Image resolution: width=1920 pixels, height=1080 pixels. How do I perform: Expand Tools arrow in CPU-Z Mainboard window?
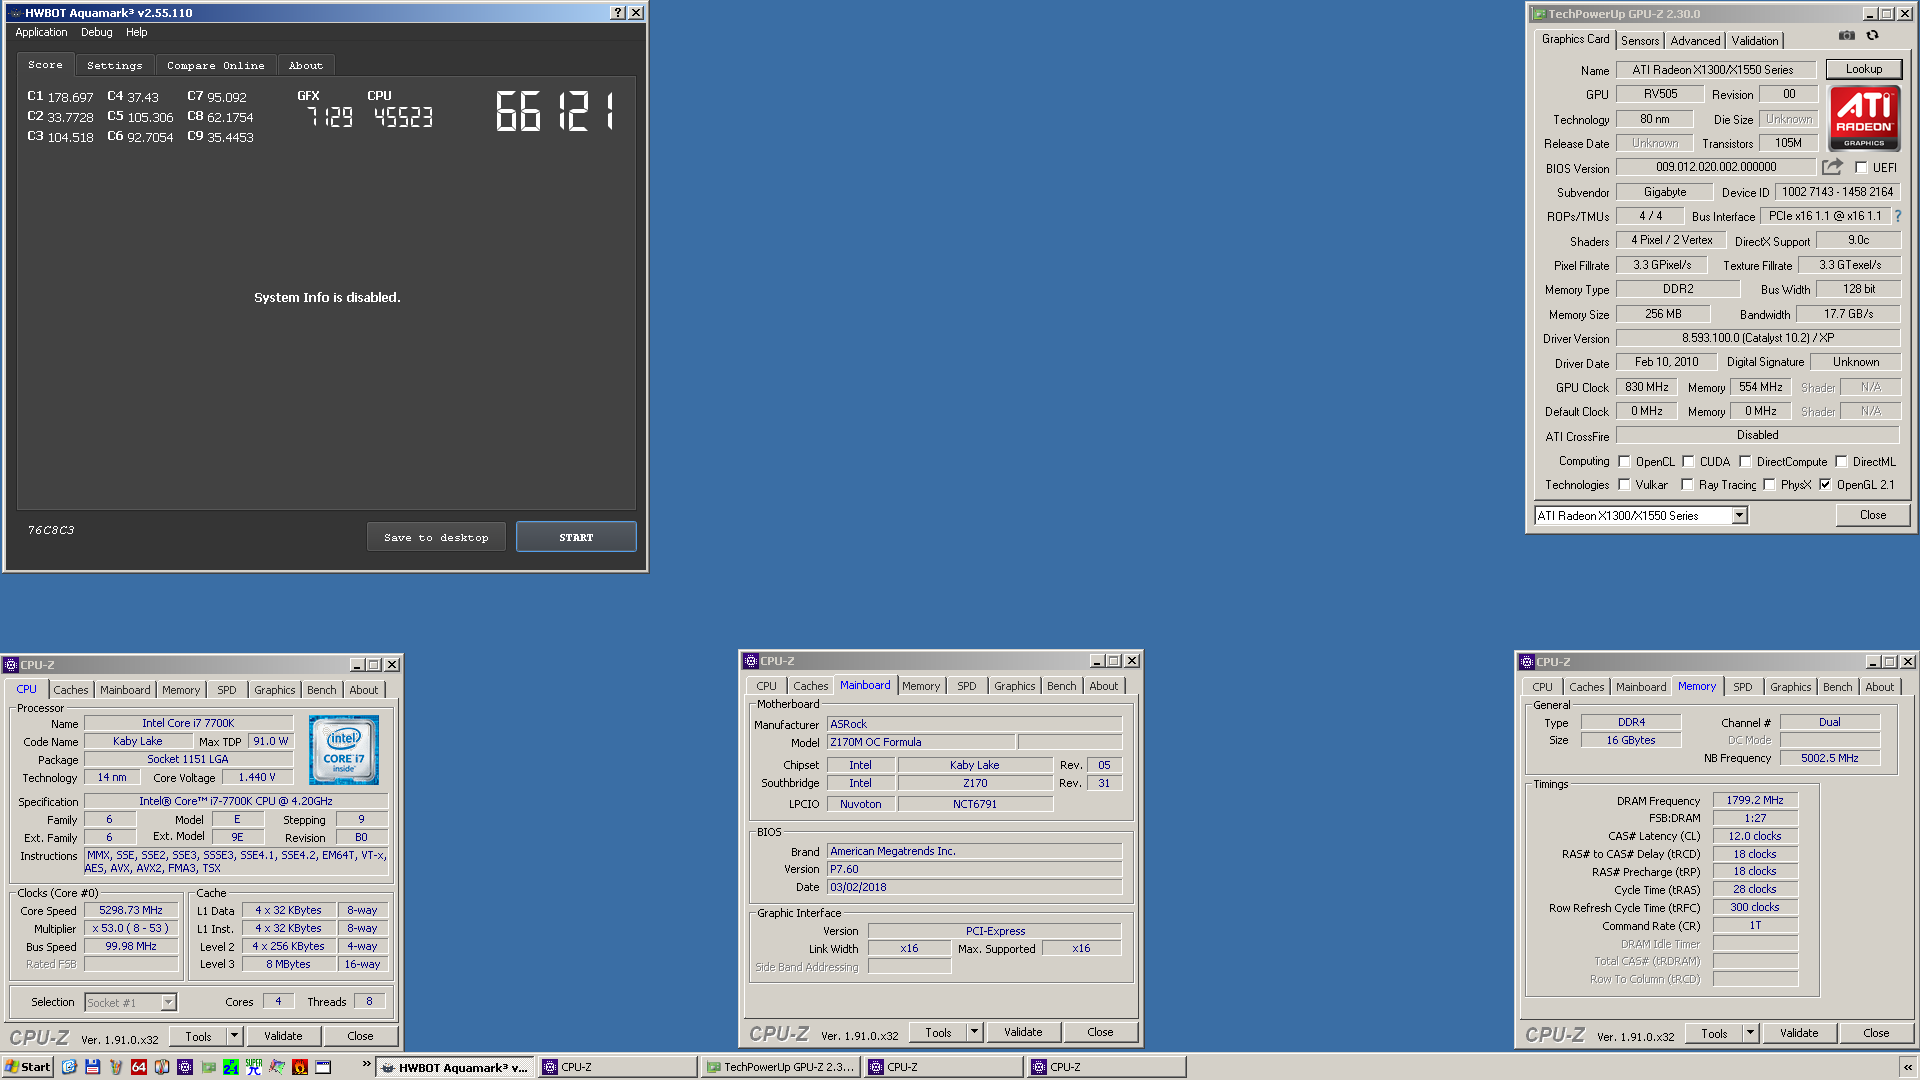pyautogui.click(x=974, y=1032)
